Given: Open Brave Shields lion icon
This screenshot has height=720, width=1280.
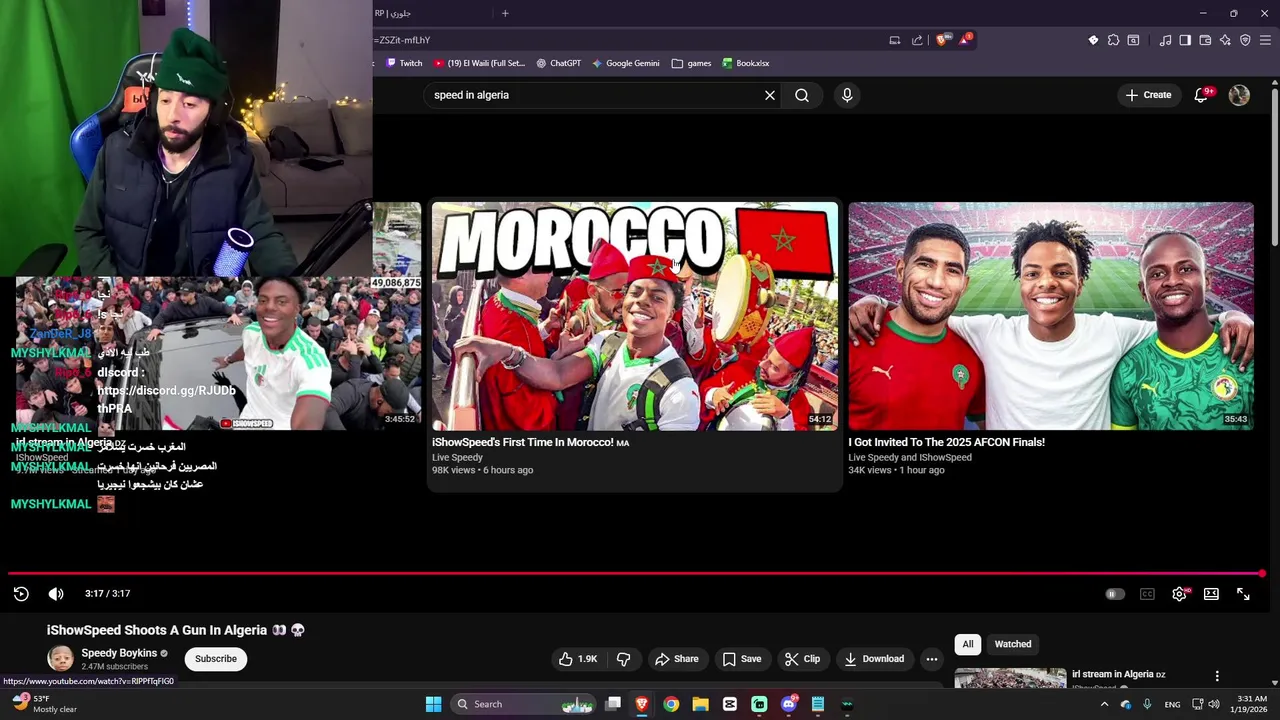Looking at the screenshot, I should 942,40.
